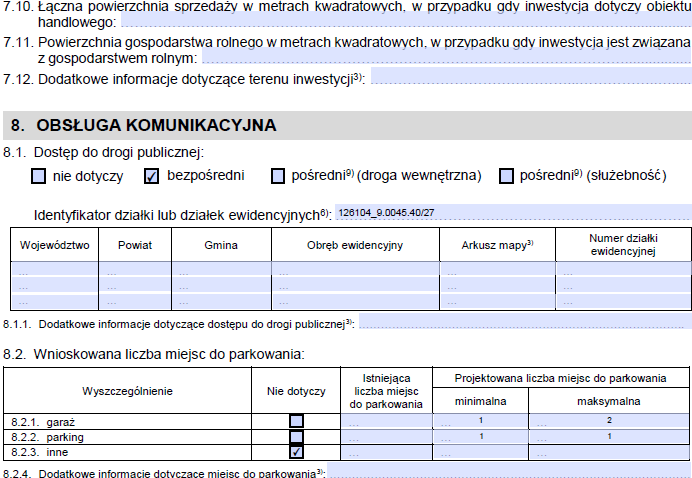Image resolution: width=692 pixels, height=478 pixels.
Task: Click parking maksymalna spaces field
Action: (609, 437)
